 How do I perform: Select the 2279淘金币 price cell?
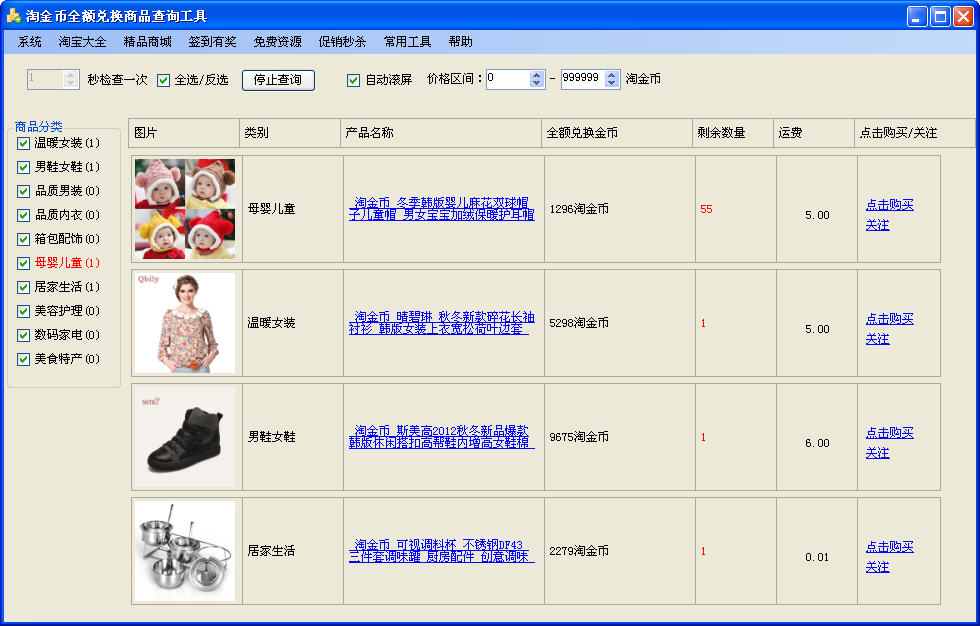tap(619, 551)
